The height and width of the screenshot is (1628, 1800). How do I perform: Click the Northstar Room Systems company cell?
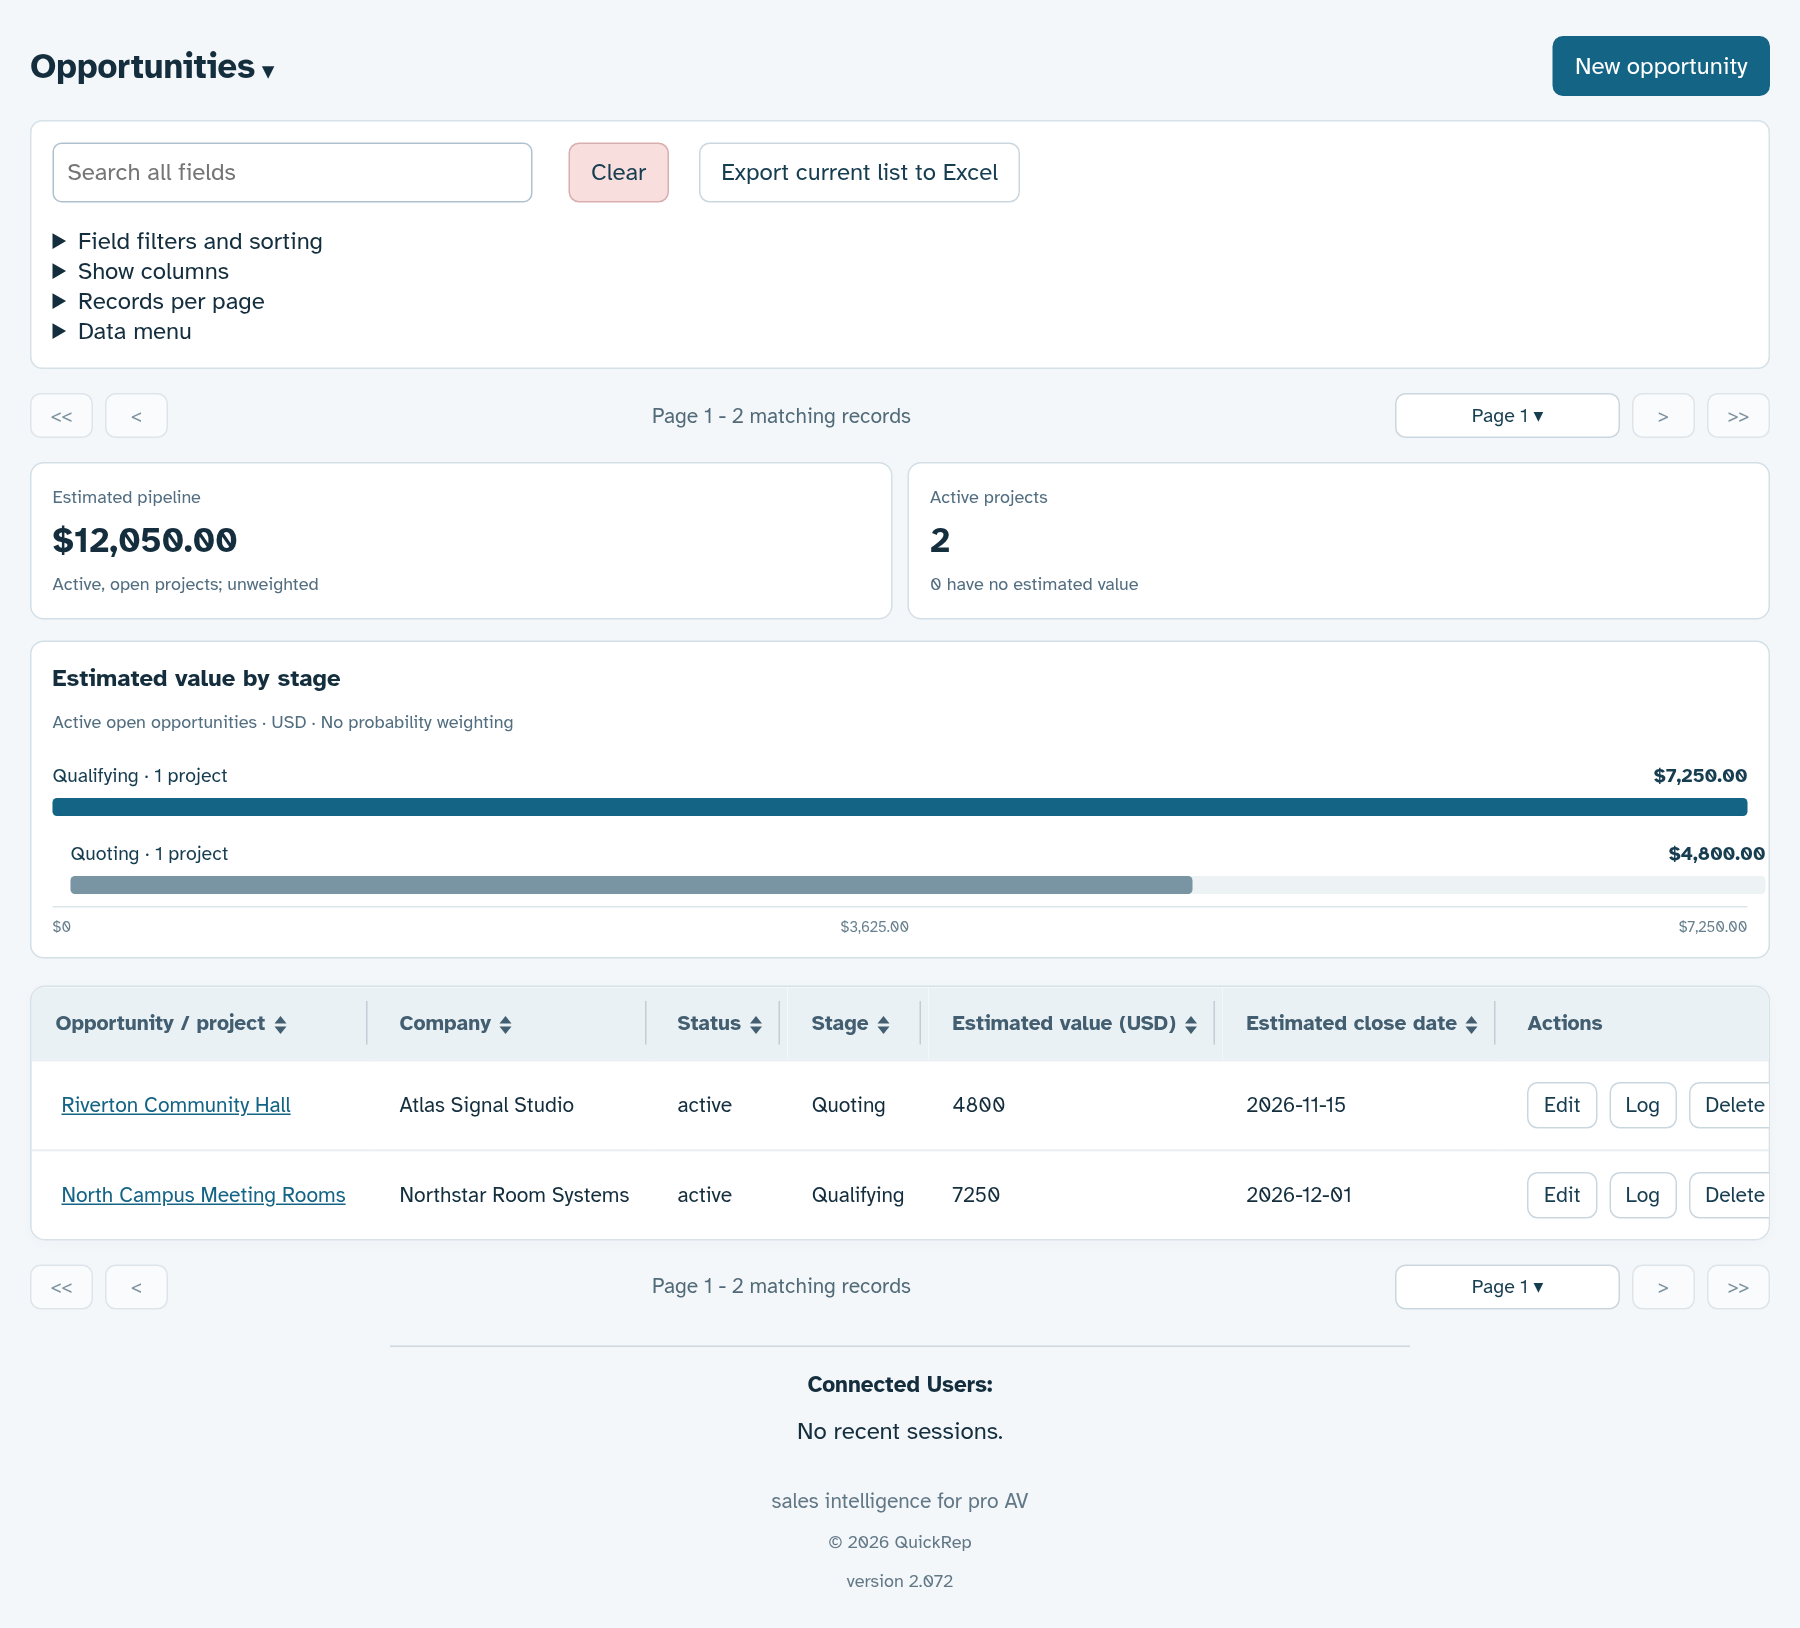[x=514, y=1195]
